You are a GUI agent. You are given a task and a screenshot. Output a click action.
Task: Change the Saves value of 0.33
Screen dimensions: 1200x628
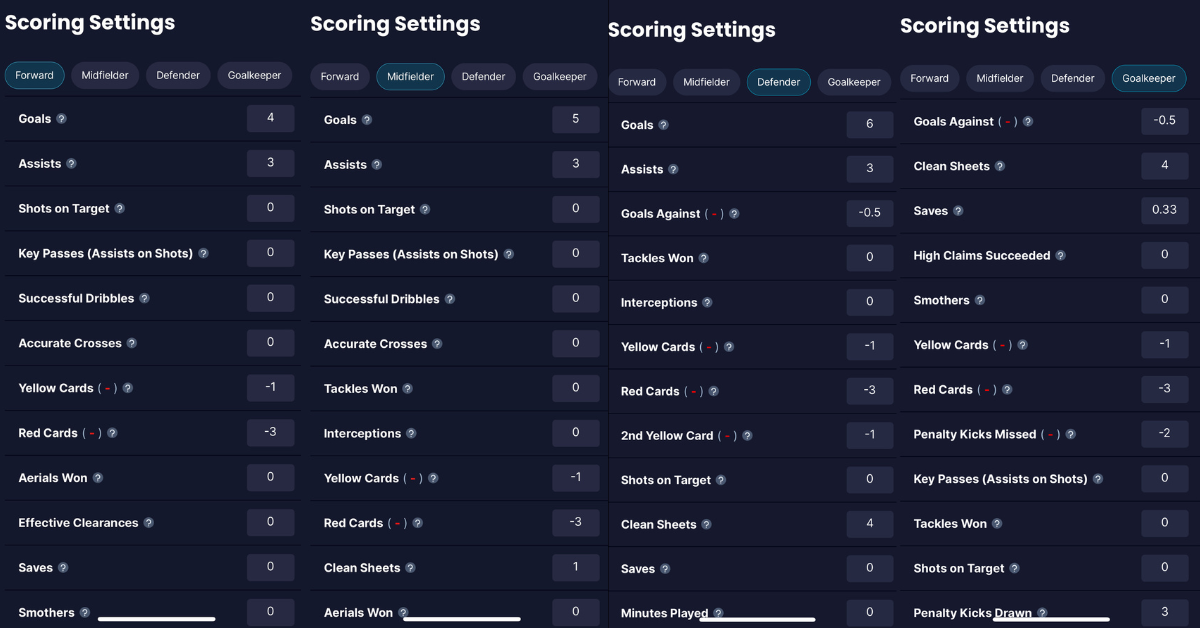1164,210
